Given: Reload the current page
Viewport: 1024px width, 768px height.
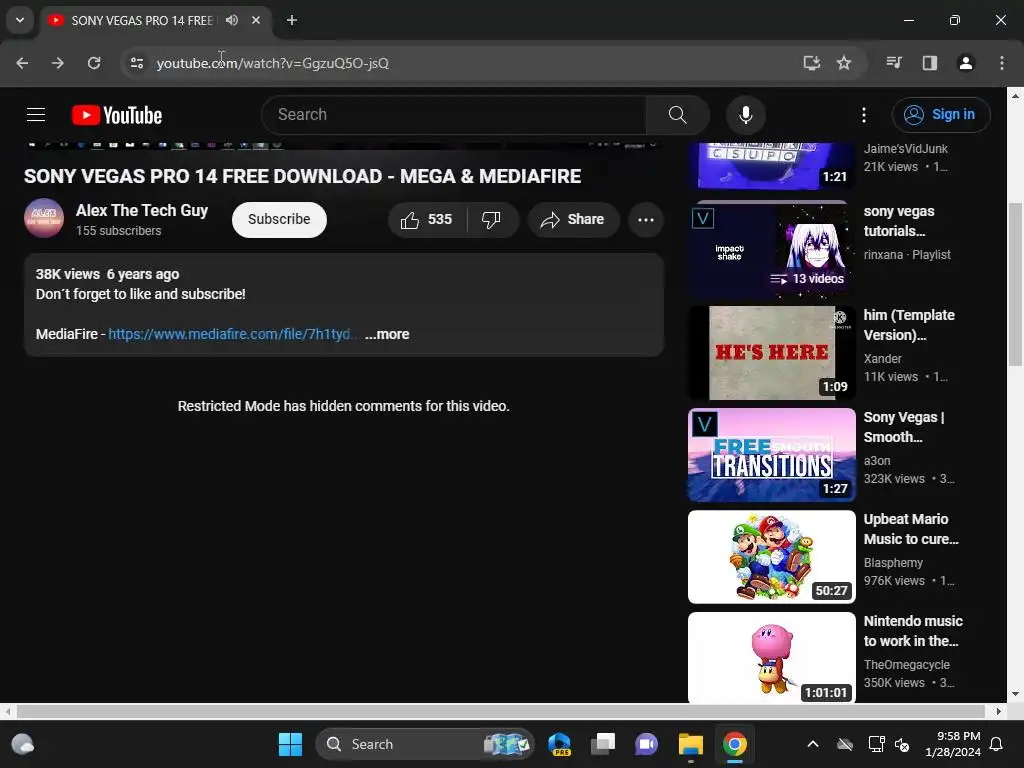Looking at the screenshot, I should click(x=94, y=63).
